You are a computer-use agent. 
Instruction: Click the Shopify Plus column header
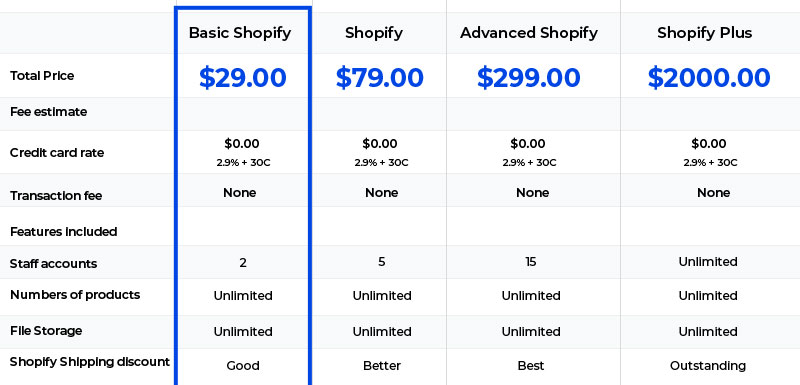pyautogui.click(x=705, y=33)
